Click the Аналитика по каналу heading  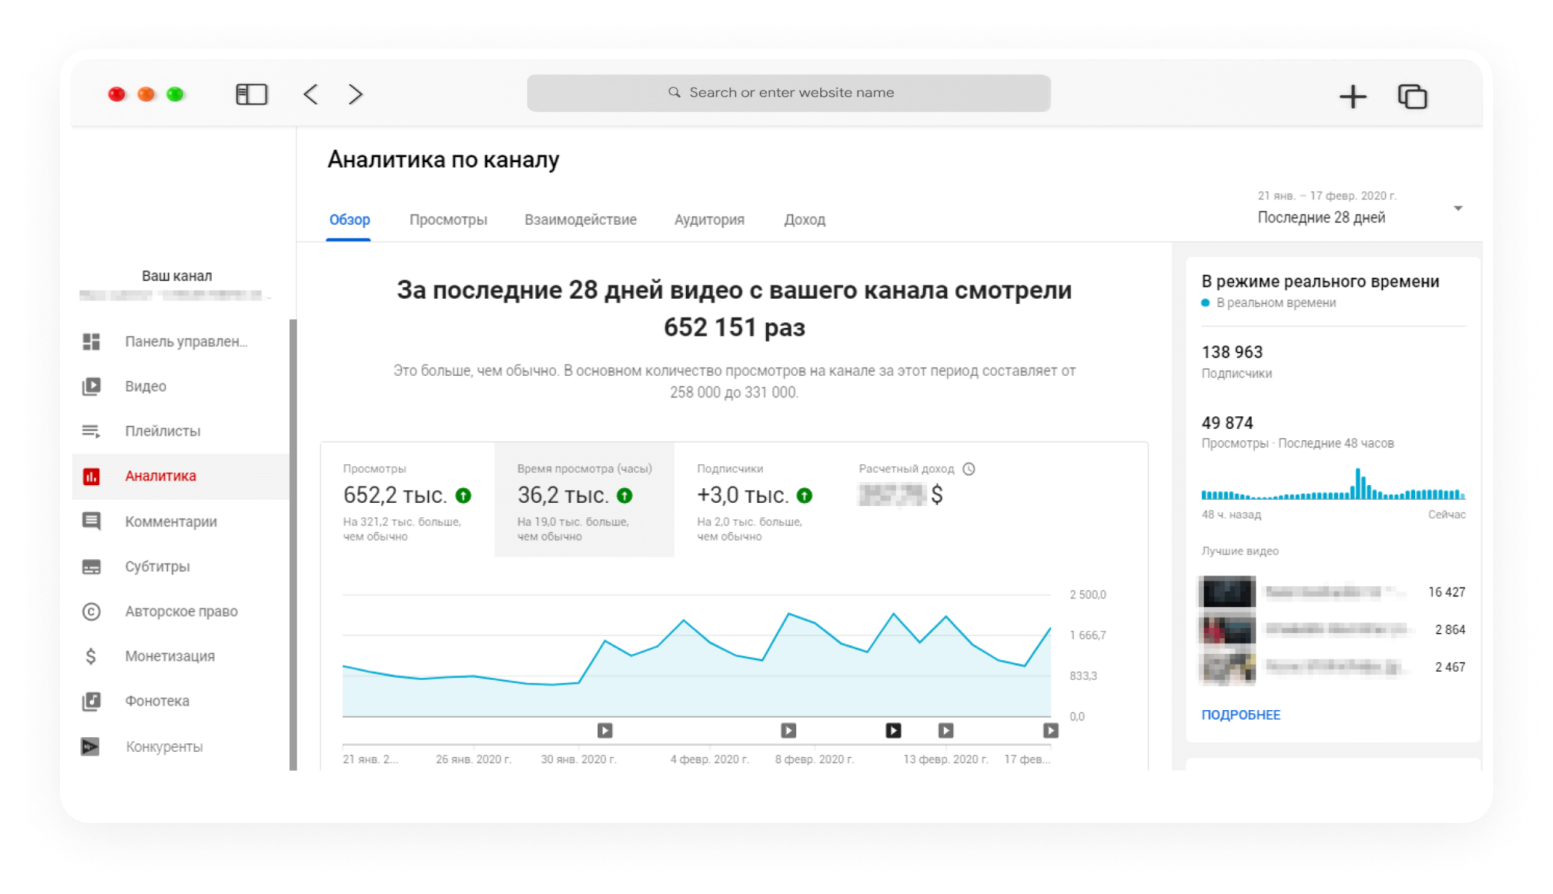[x=443, y=160]
